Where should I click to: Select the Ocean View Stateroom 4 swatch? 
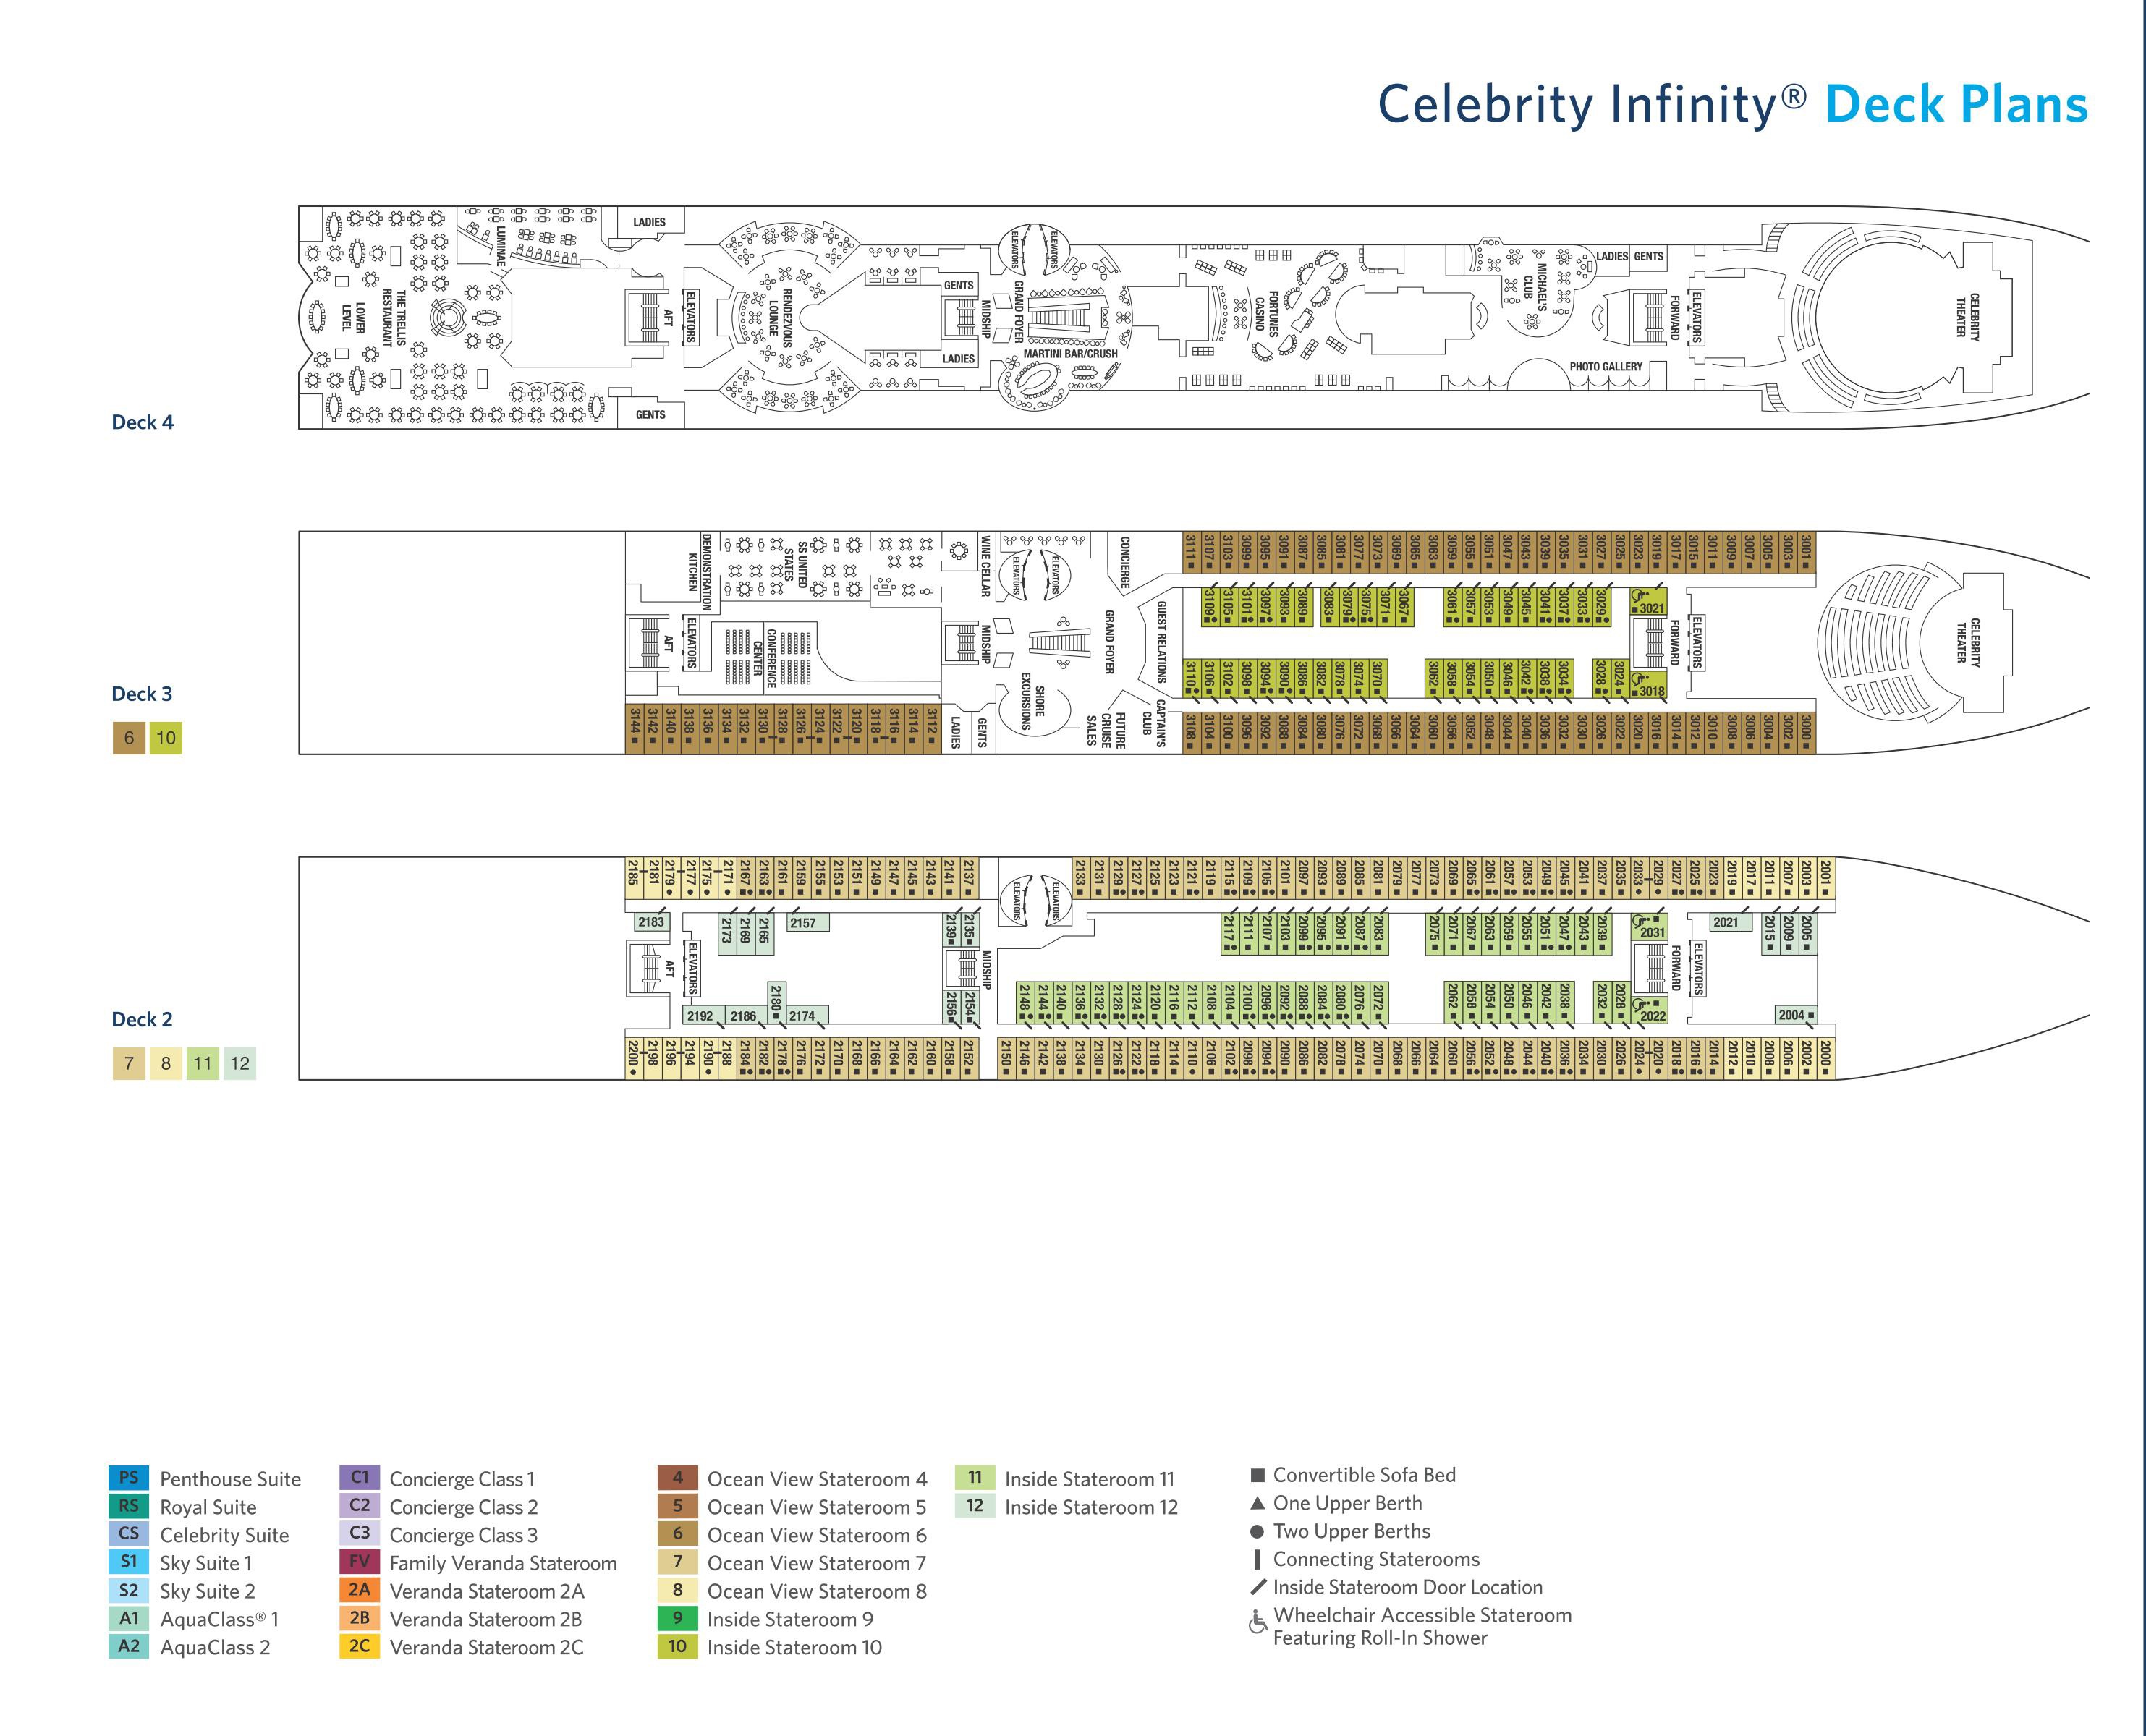677,1478
